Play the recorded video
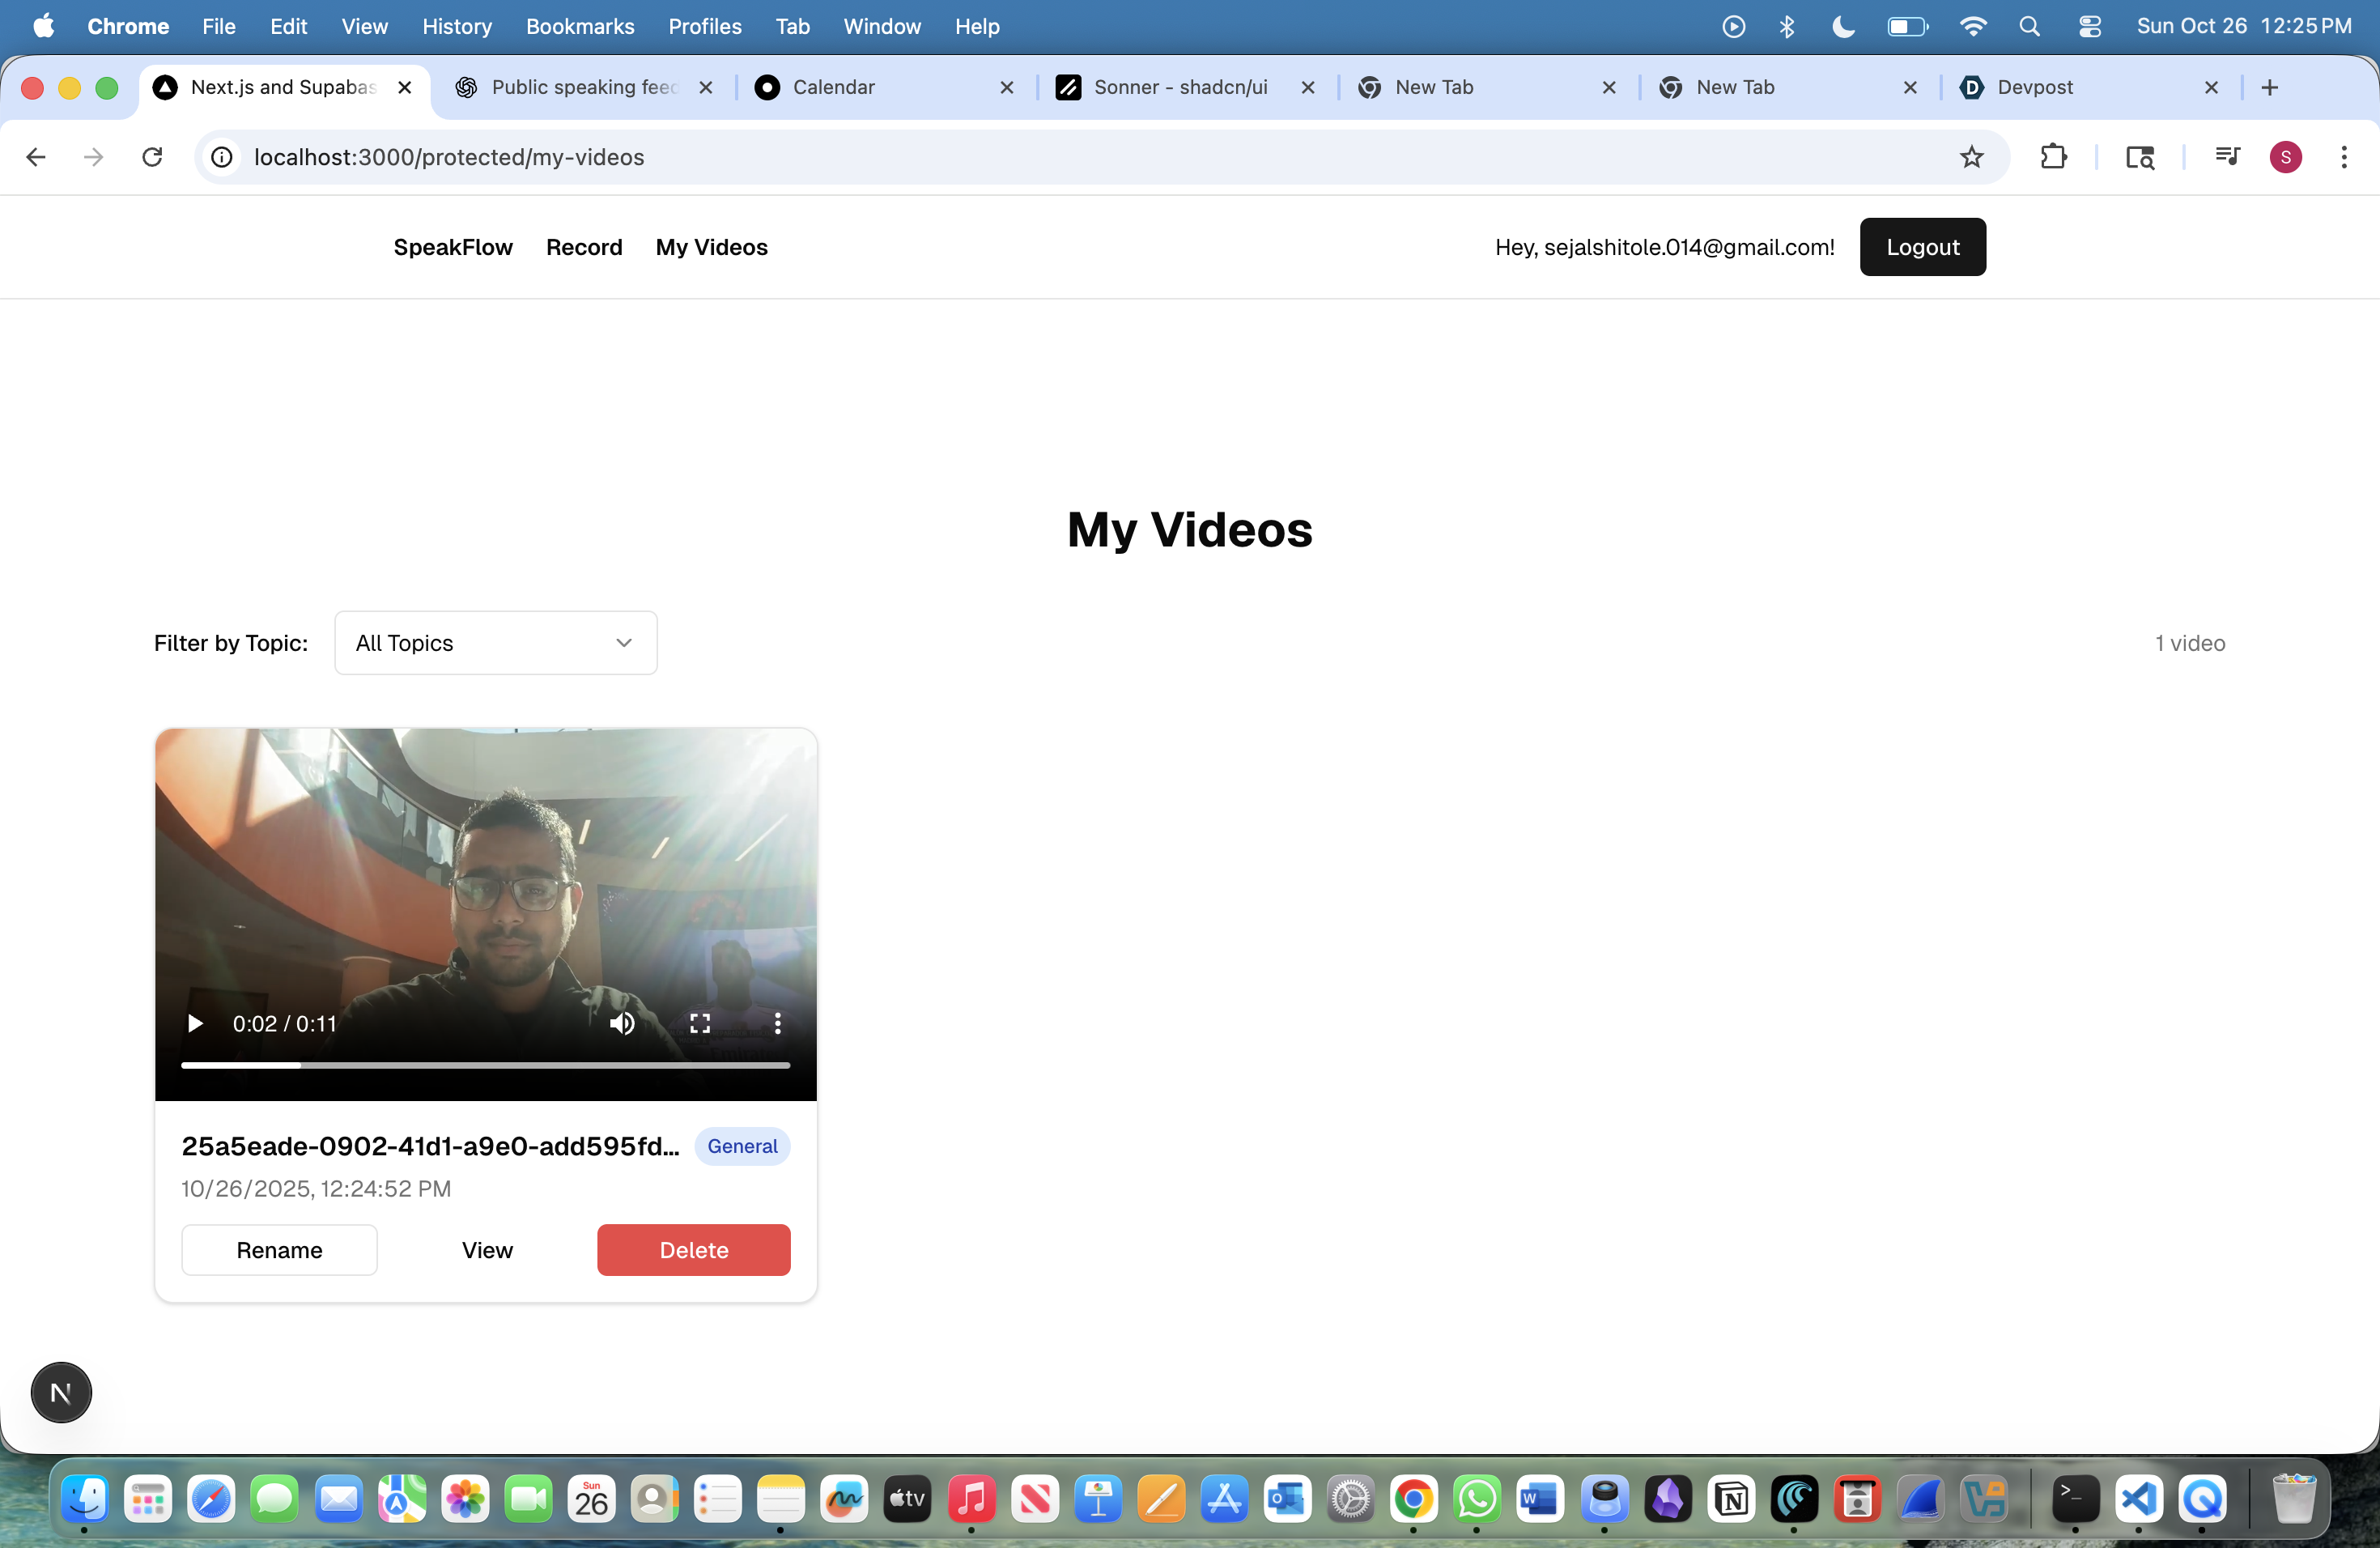 (195, 1023)
